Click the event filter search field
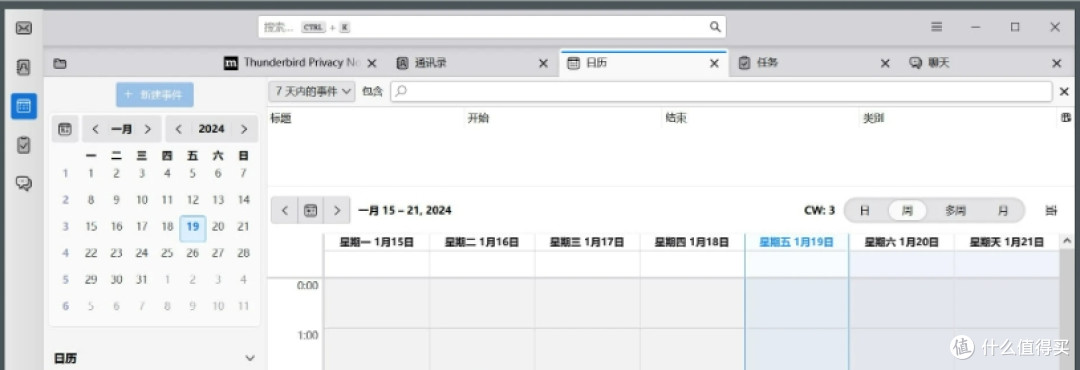 click(x=721, y=91)
